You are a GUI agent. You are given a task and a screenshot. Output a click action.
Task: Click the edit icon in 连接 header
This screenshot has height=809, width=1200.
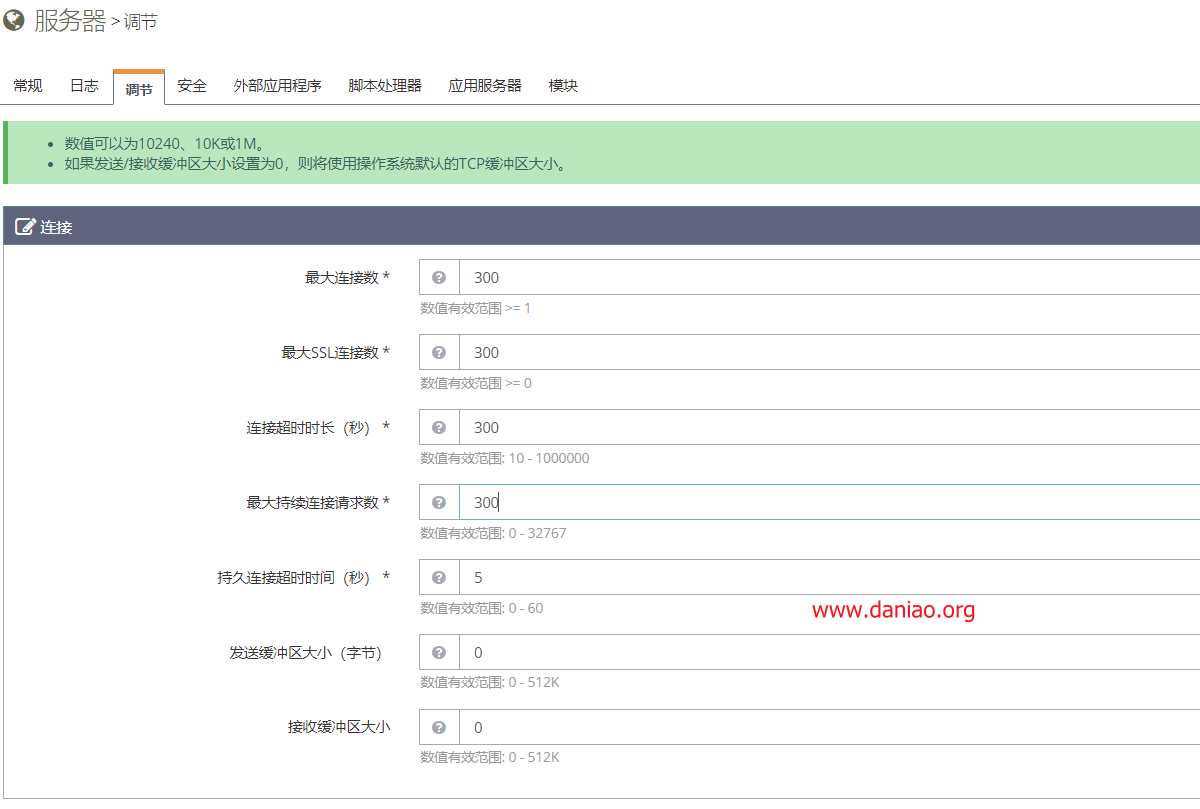tap(25, 226)
